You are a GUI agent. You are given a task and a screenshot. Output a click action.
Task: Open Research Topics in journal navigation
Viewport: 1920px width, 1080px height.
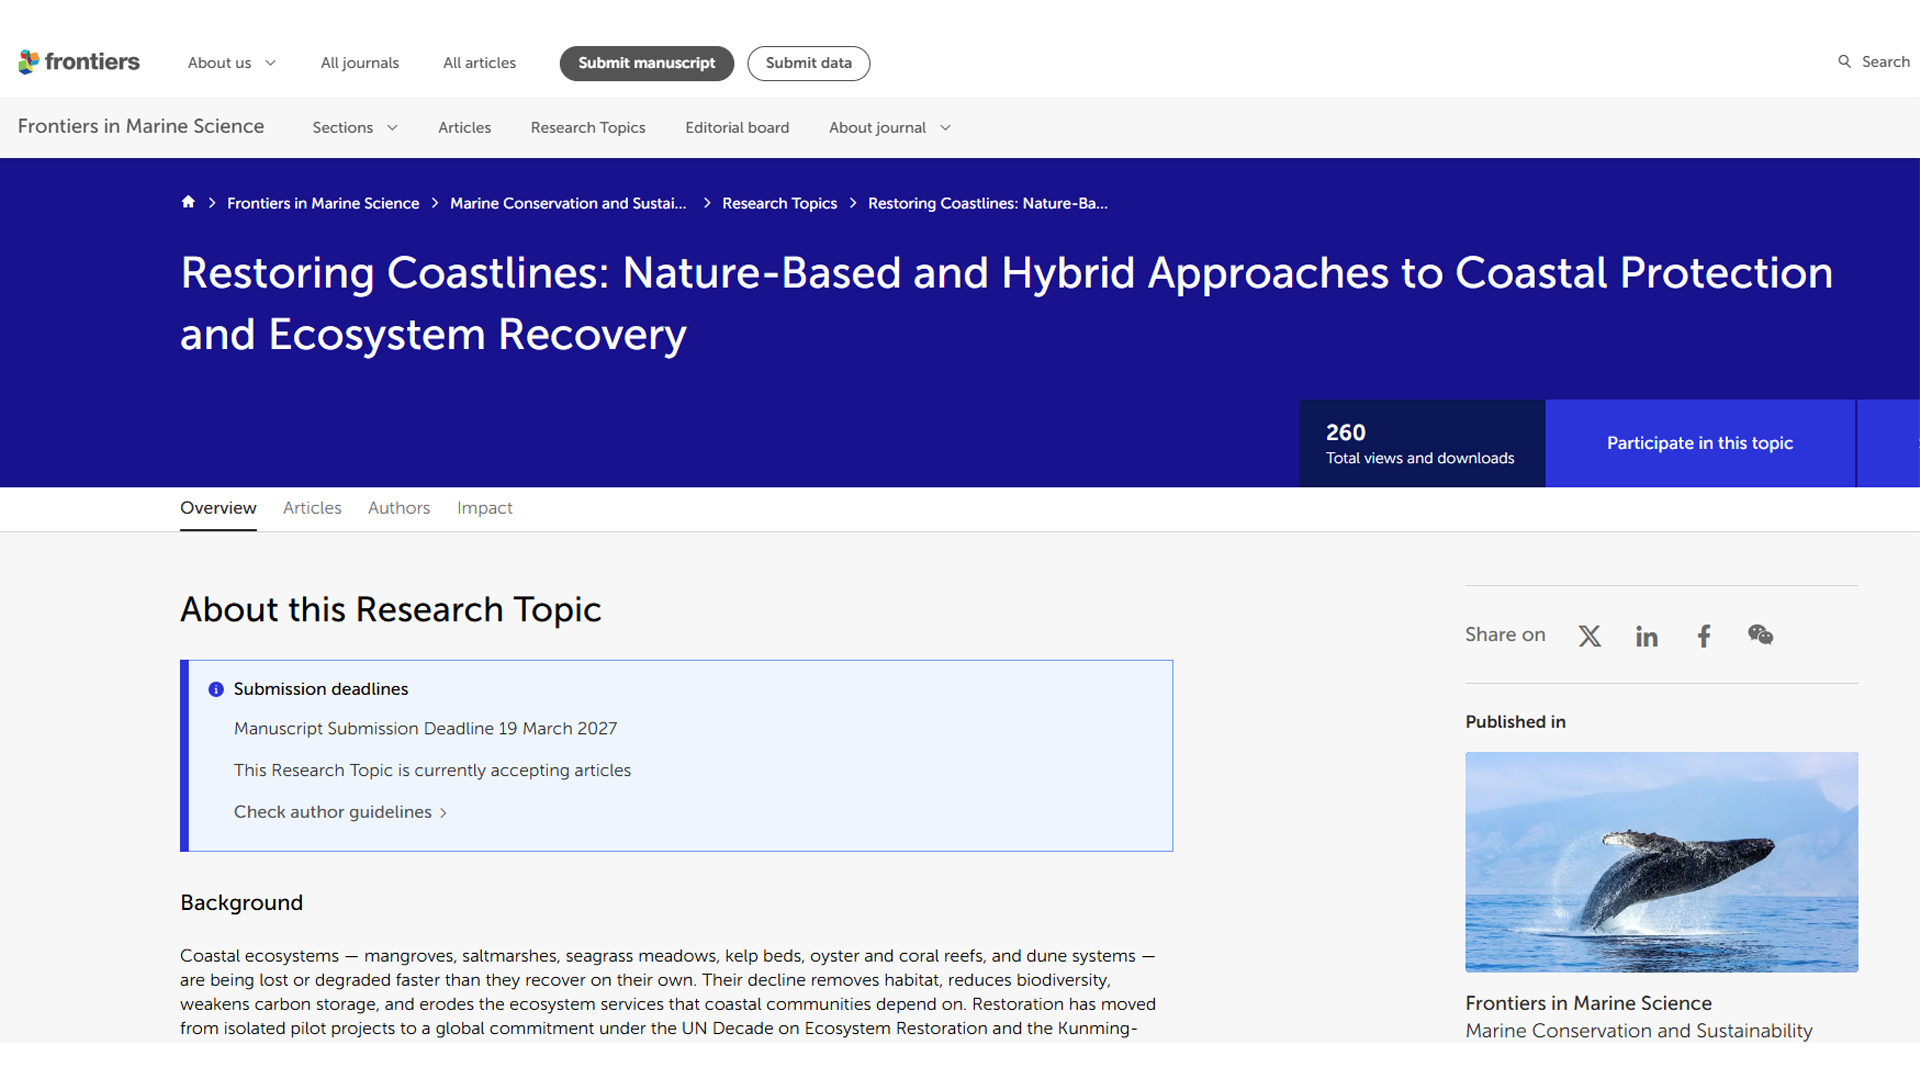pyautogui.click(x=588, y=128)
